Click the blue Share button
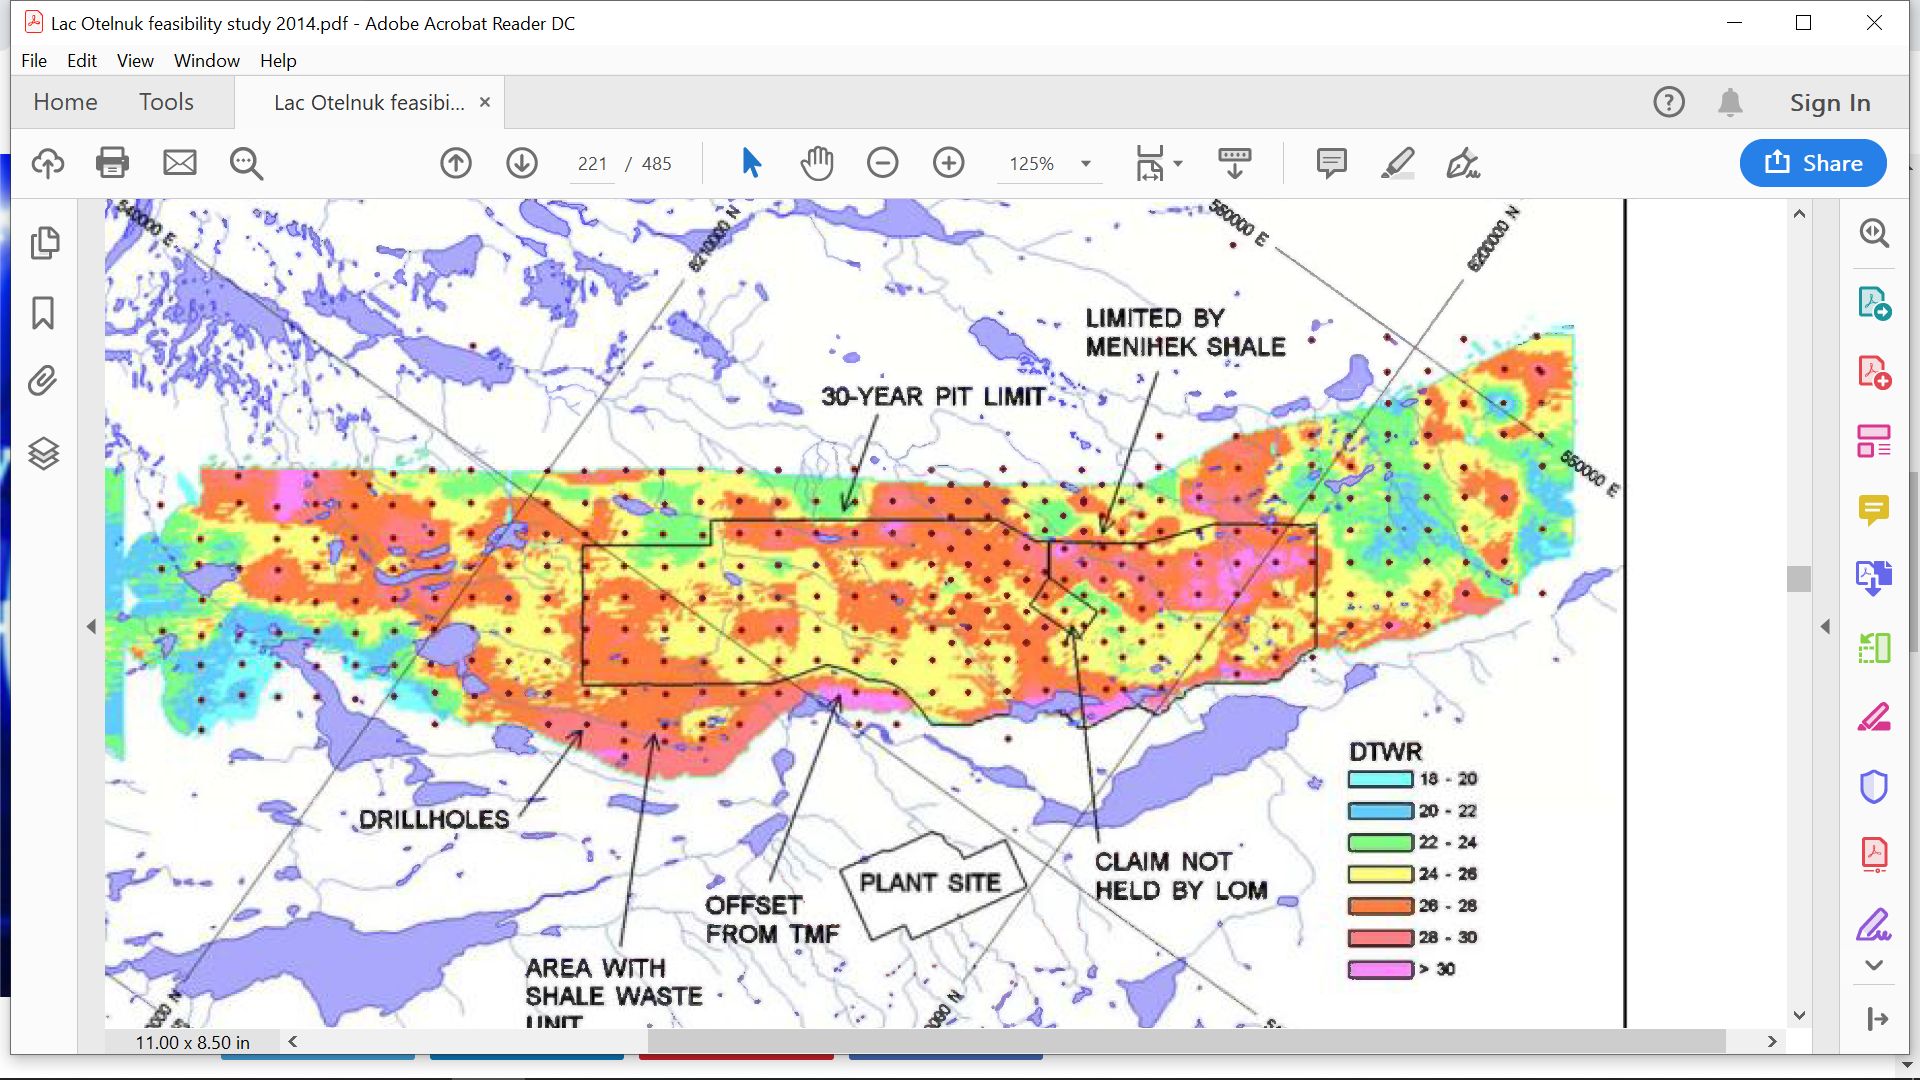Image resolution: width=1920 pixels, height=1080 pixels. pos(1812,163)
